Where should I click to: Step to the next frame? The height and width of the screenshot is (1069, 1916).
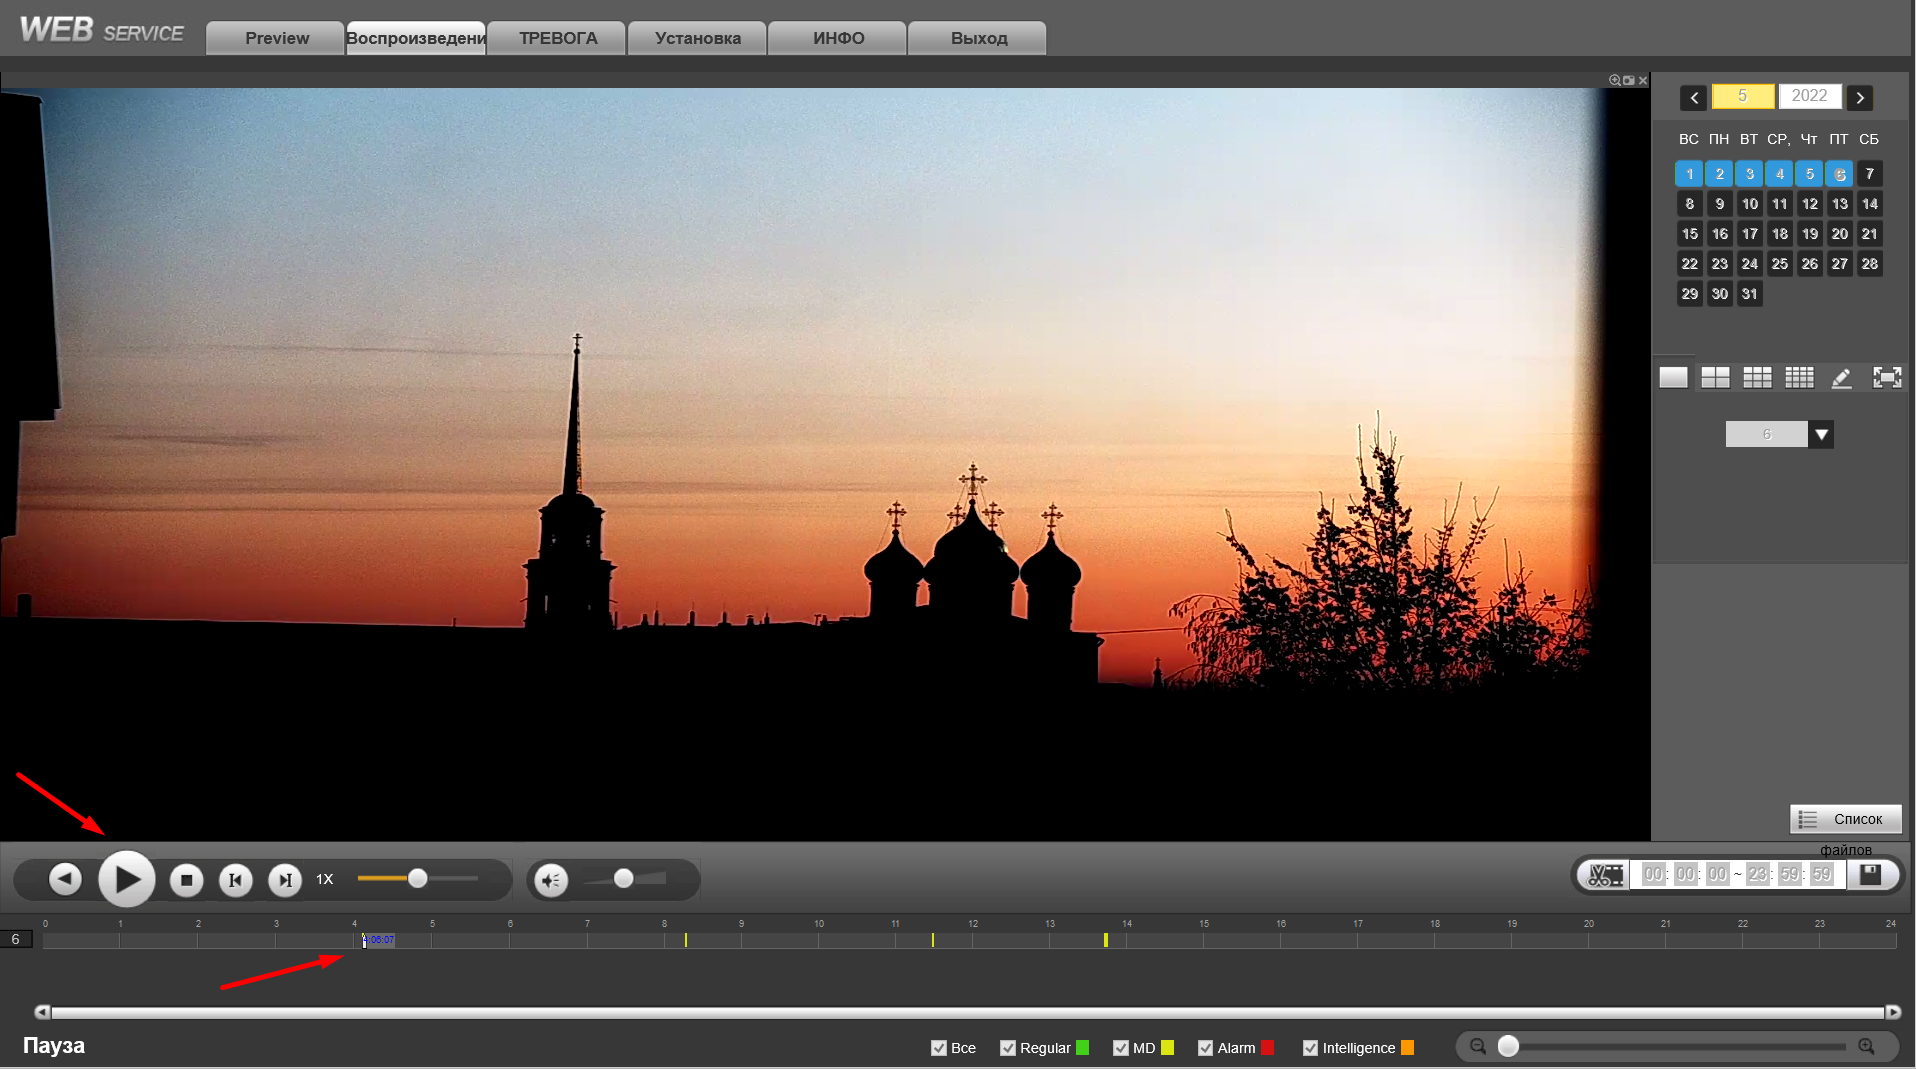click(285, 880)
